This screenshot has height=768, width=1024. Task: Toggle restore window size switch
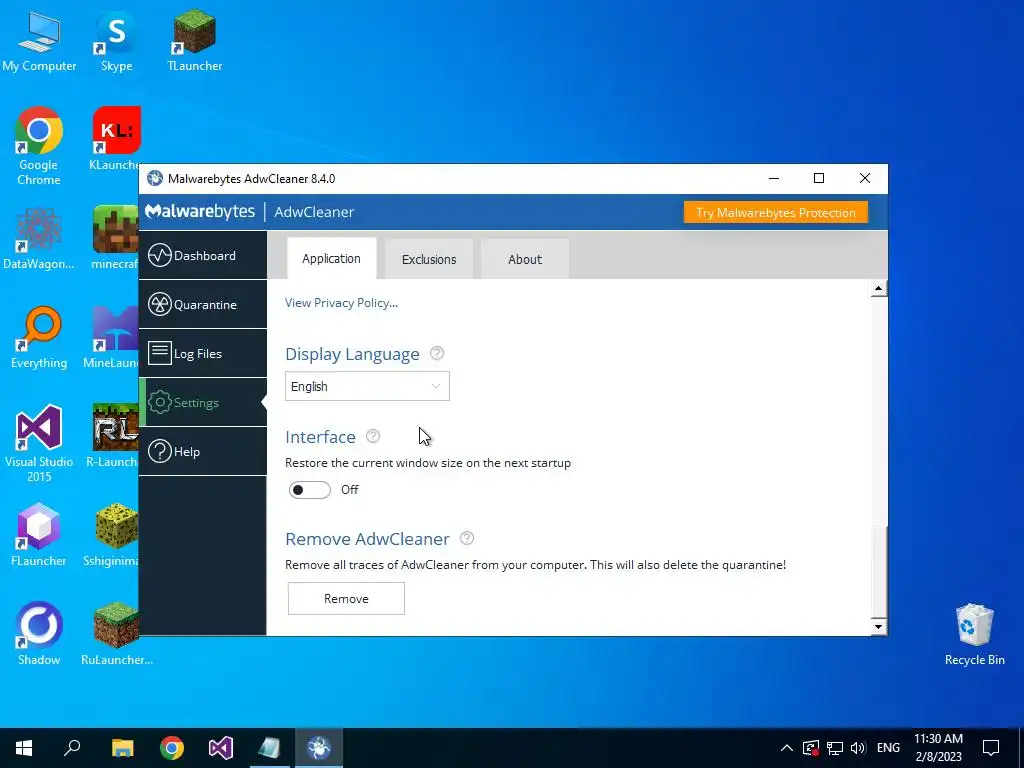coord(310,490)
